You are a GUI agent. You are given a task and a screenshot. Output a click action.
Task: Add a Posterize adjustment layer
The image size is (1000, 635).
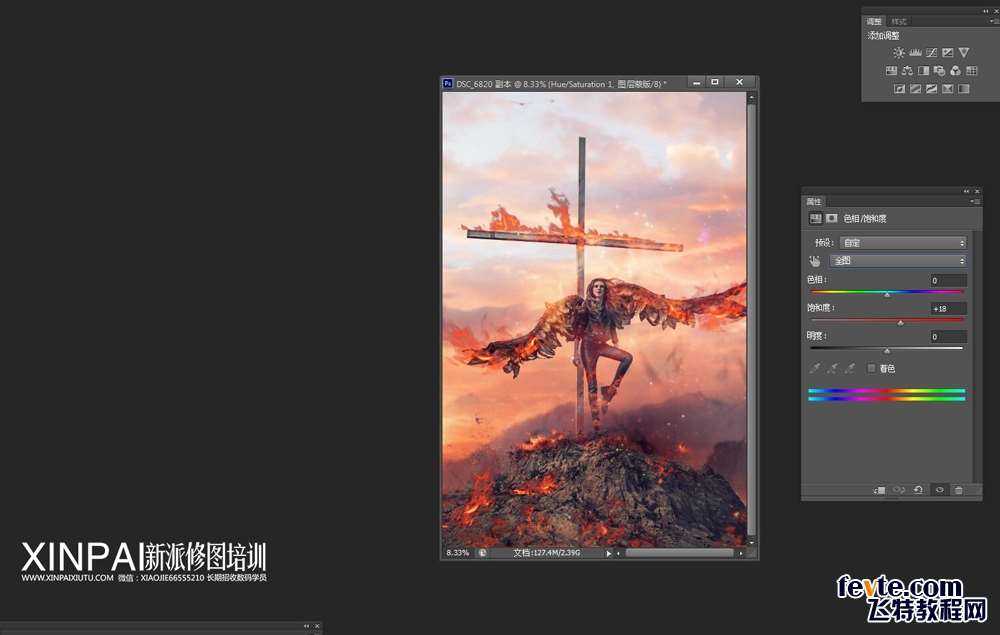915,89
